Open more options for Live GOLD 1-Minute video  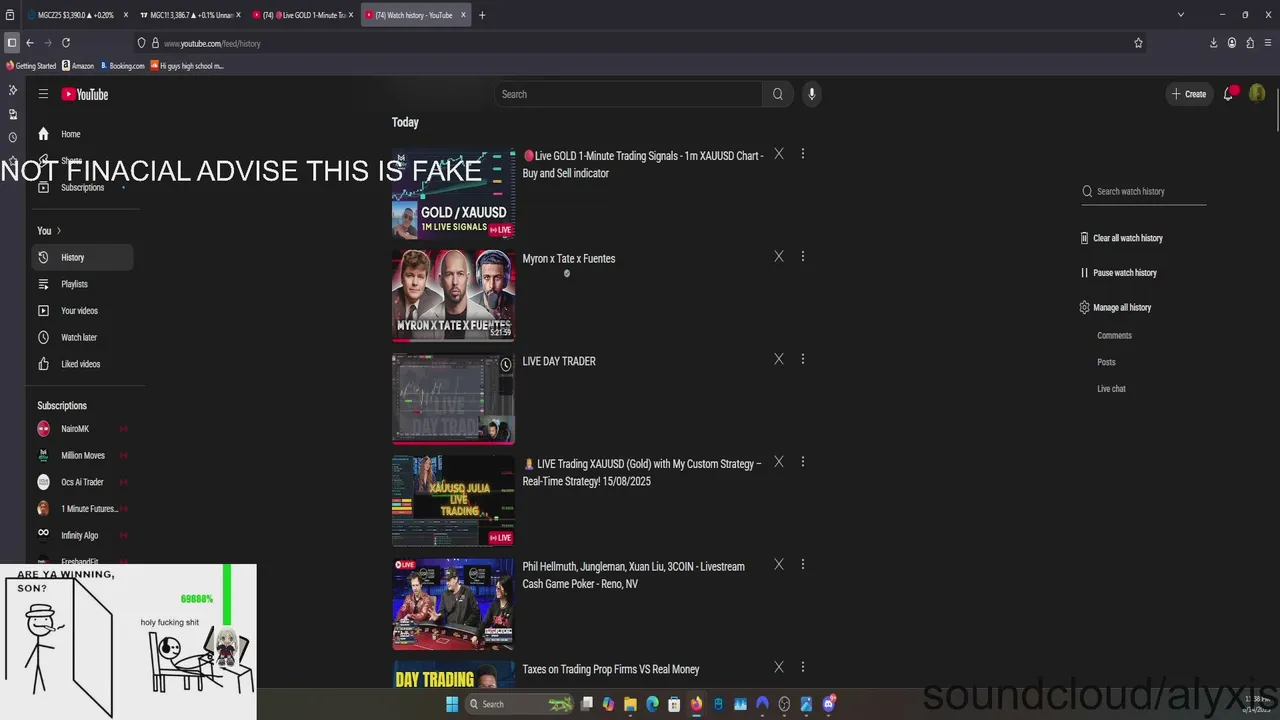tap(802, 154)
